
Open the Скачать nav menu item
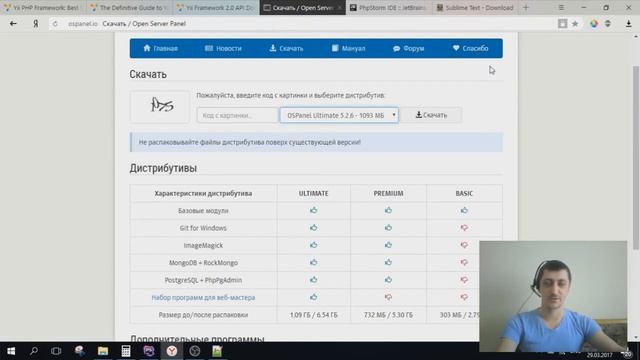286,48
